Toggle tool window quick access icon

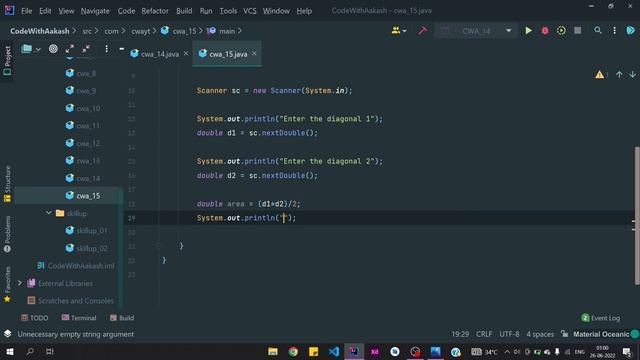(x=7, y=333)
